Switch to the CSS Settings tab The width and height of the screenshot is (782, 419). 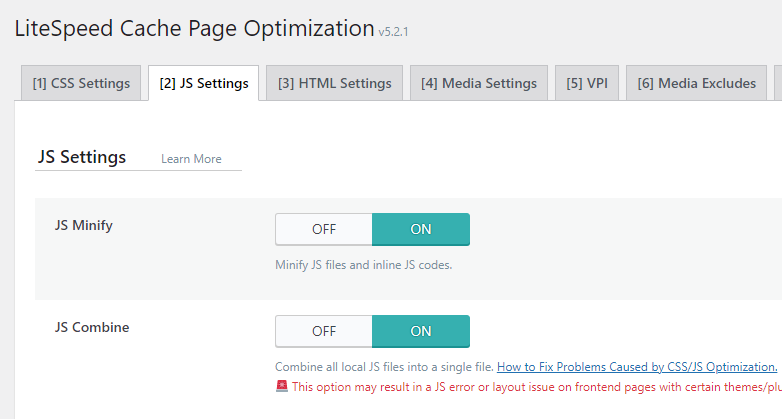coord(81,83)
